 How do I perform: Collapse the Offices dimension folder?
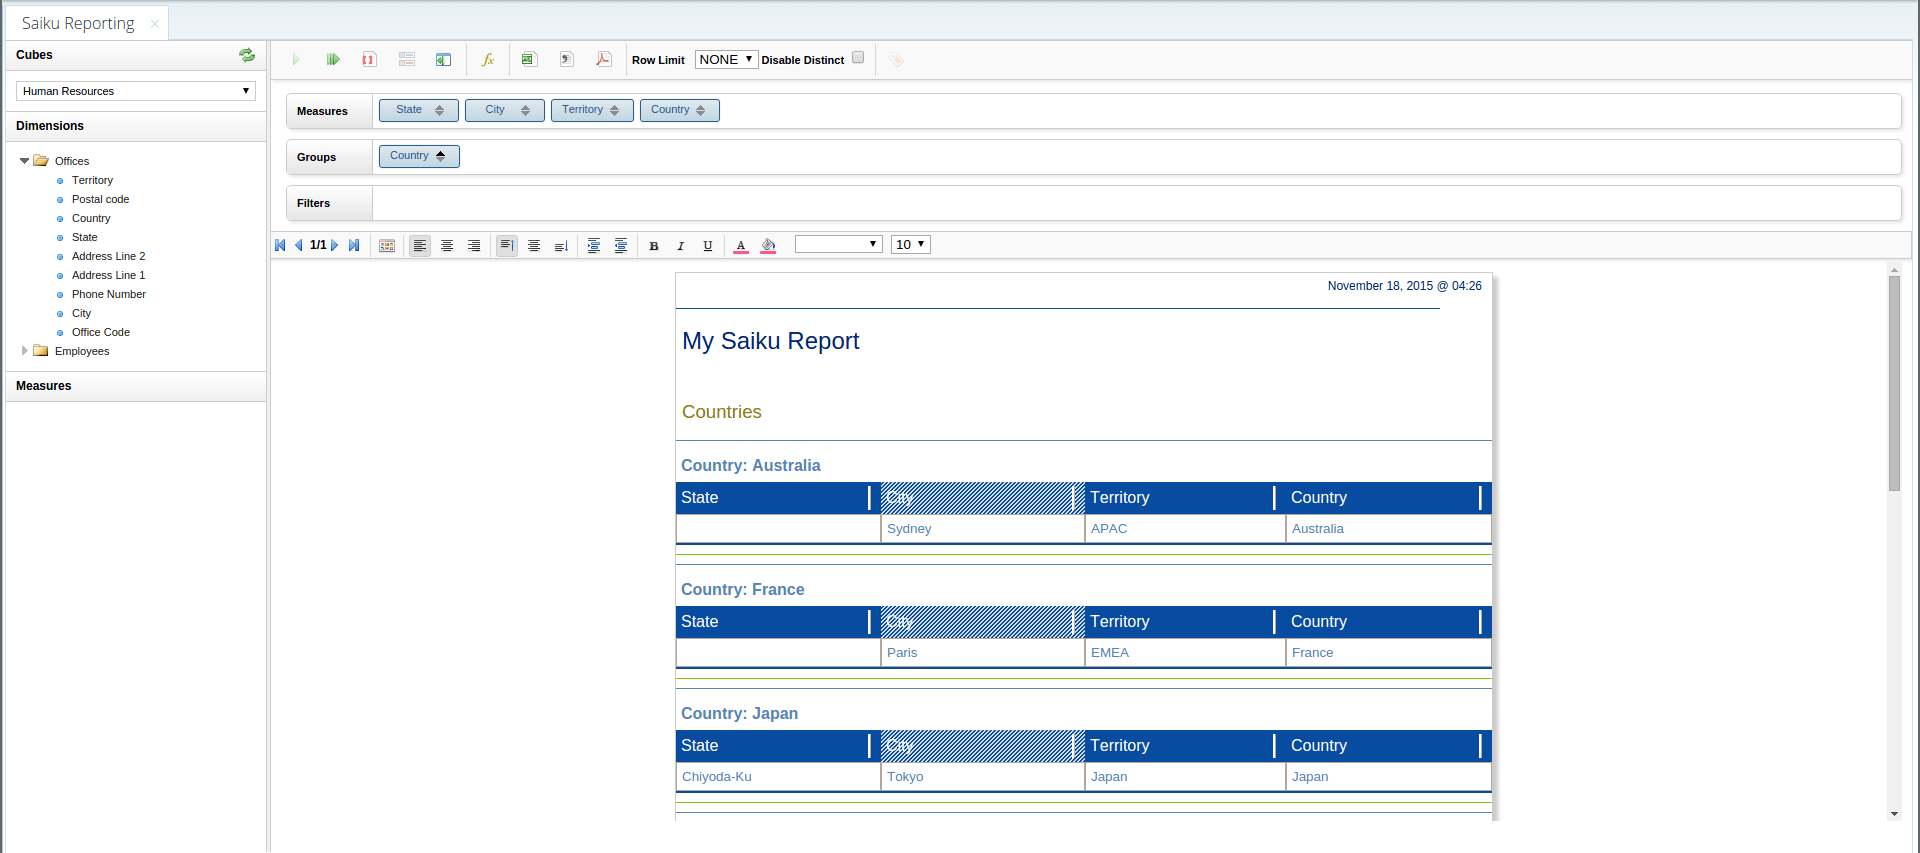tap(25, 161)
